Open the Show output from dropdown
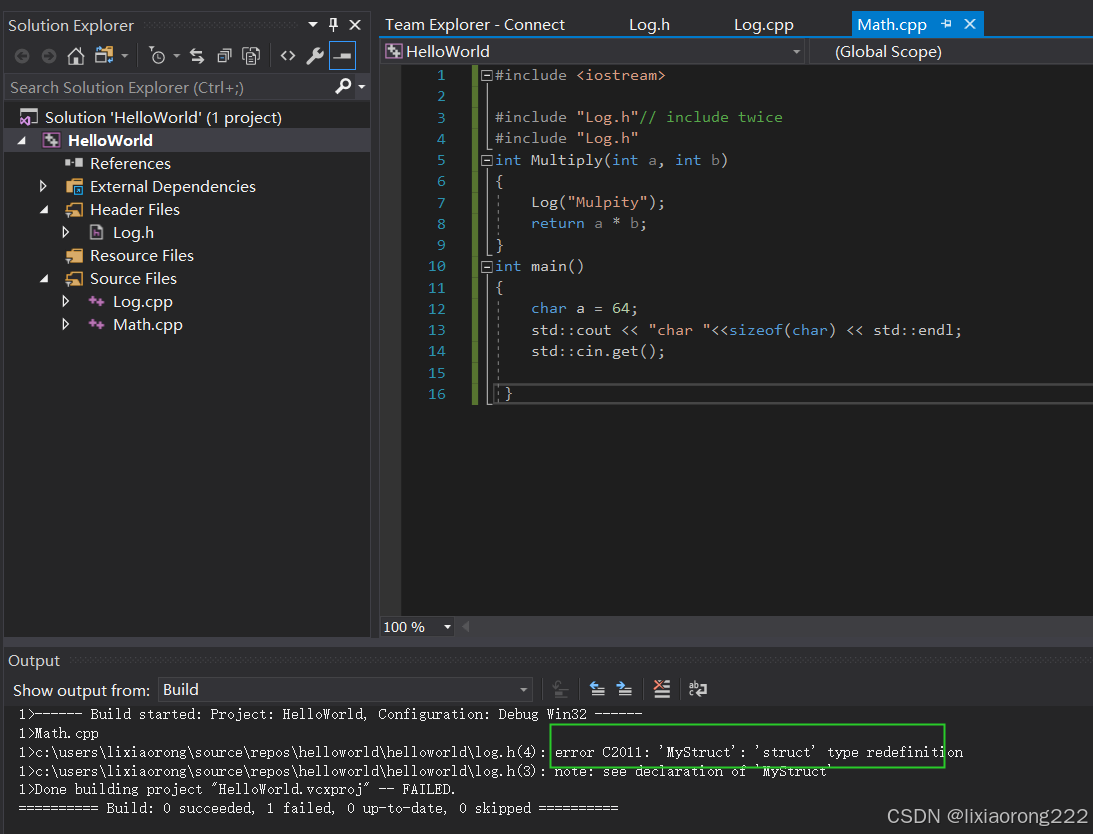Screen dimensions: 1093x834 [x=523, y=690]
